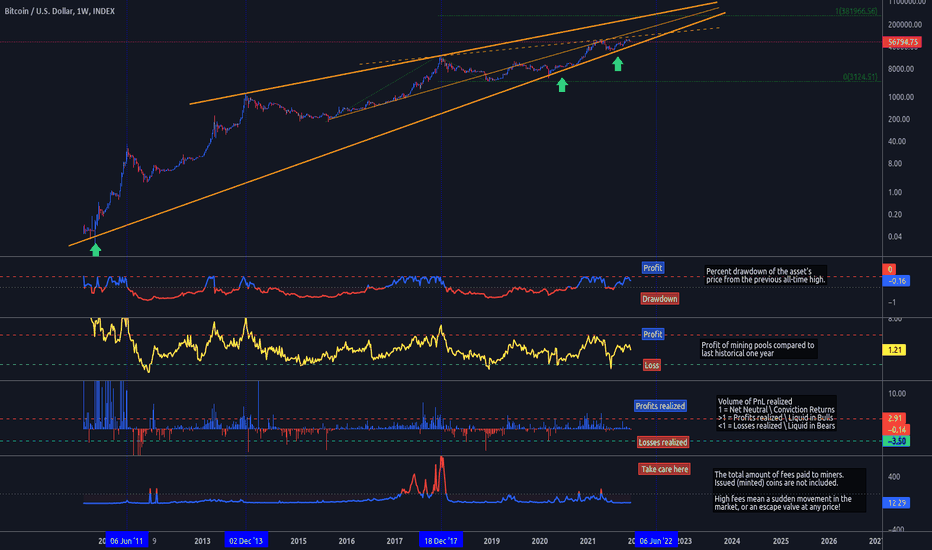The width and height of the screenshot is (932, 550).
Task: Click the 2024 year label on time axis
Action: 732,541
